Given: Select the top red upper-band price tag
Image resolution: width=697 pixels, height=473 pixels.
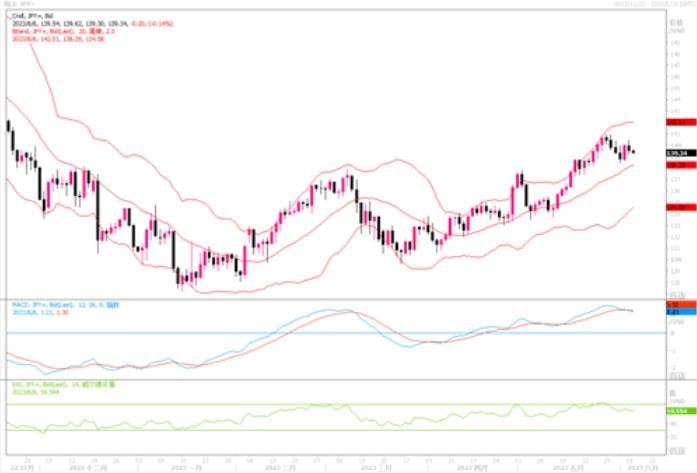Looking at the screenshot, I should (674, 121).
